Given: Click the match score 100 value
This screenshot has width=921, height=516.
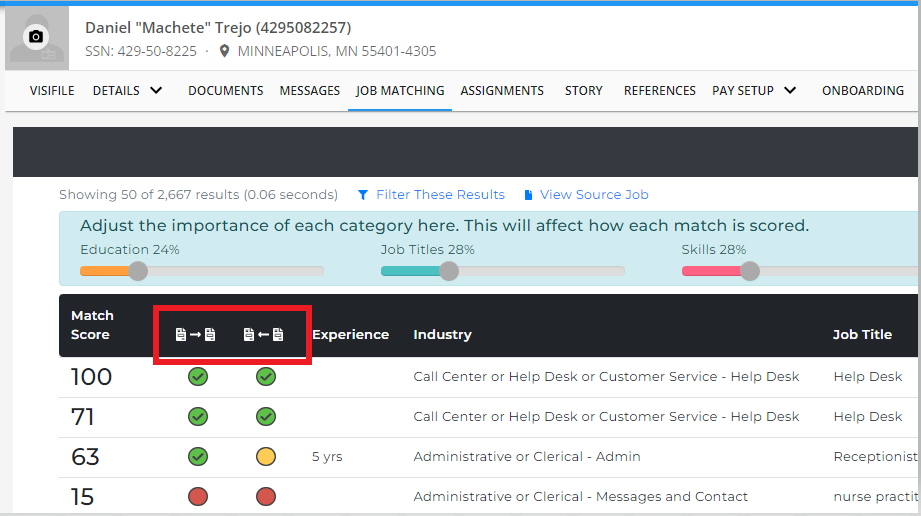Looking at the screenshot, I should tap(91, 377).
